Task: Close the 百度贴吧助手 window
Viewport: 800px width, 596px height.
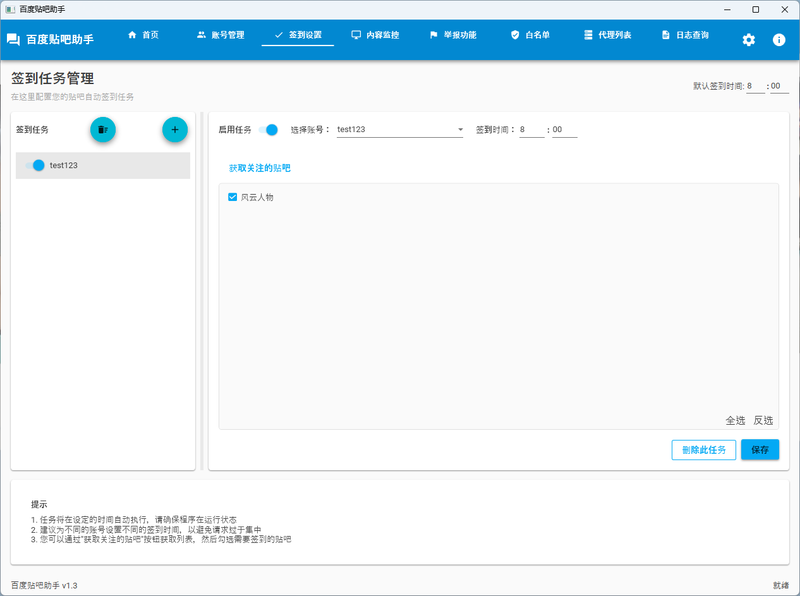Action: 785,10
